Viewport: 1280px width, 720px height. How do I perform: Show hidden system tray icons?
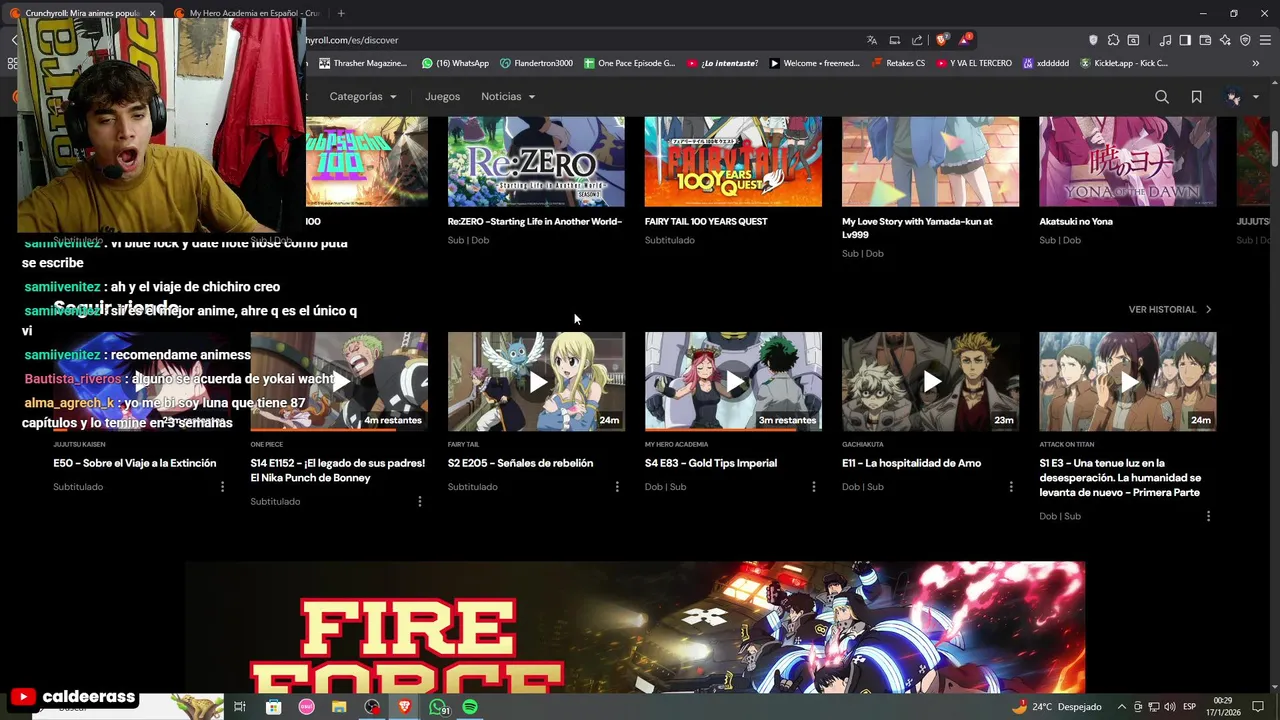click(1121, 707)
